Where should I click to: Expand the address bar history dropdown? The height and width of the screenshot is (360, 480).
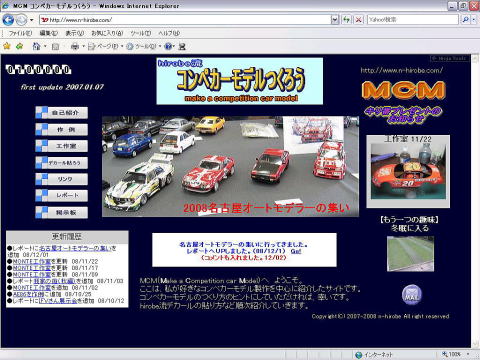click(x=335, y=20)
